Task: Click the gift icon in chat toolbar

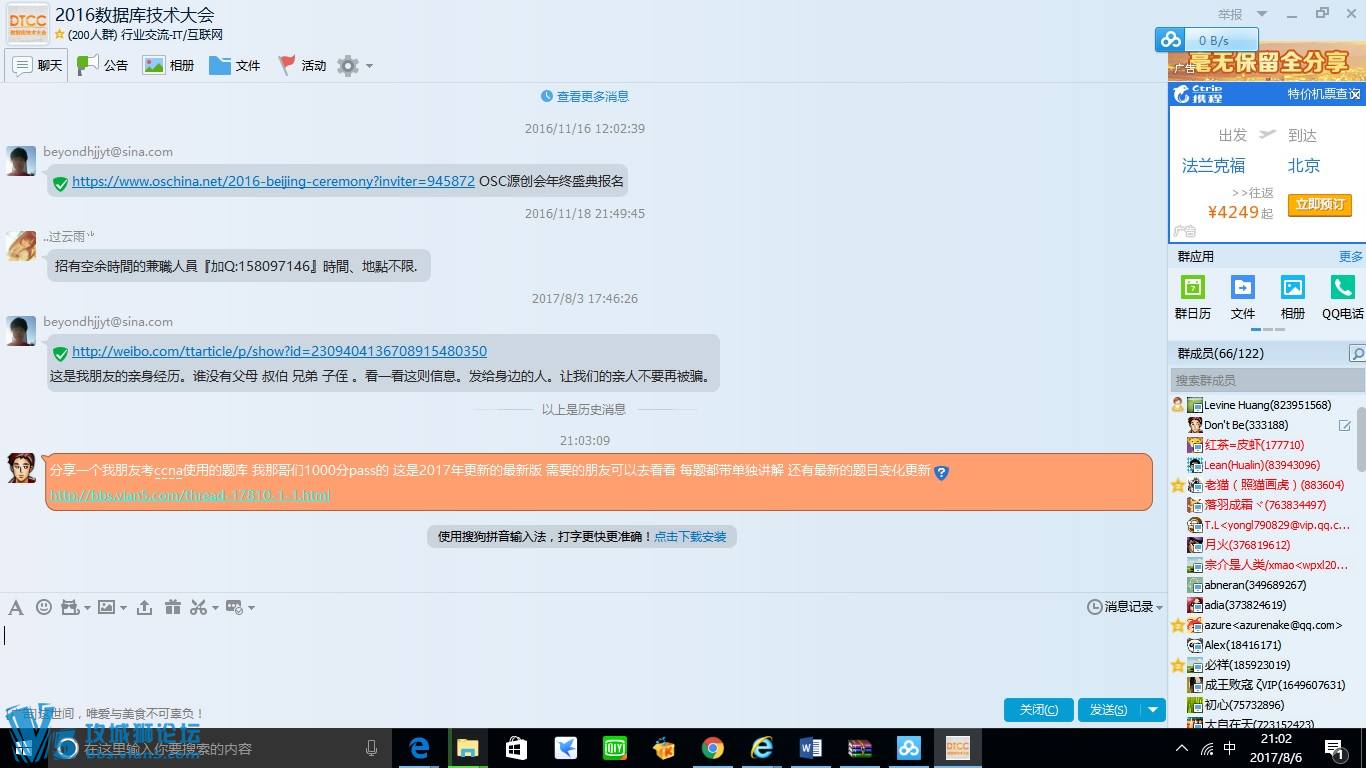Action: point(173,607)
